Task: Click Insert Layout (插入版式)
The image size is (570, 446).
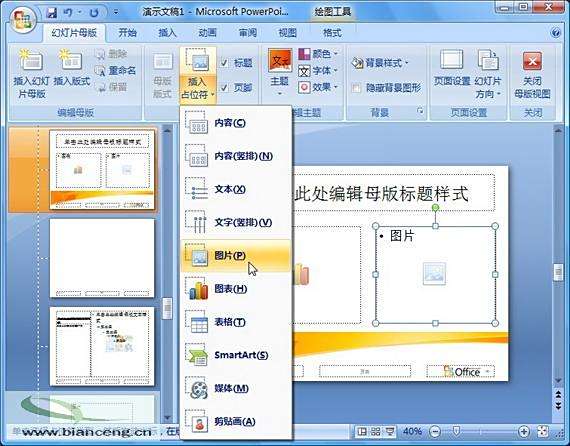Action: click(71, 68)
